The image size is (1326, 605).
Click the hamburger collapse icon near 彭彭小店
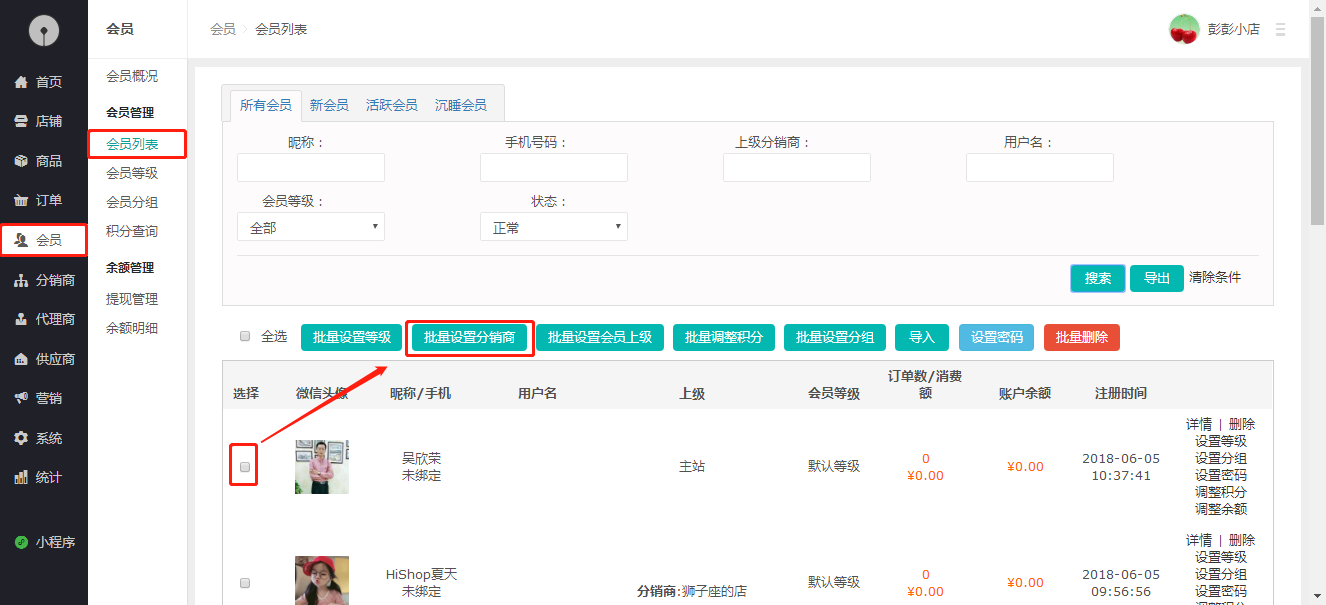tap(1281, 30)
